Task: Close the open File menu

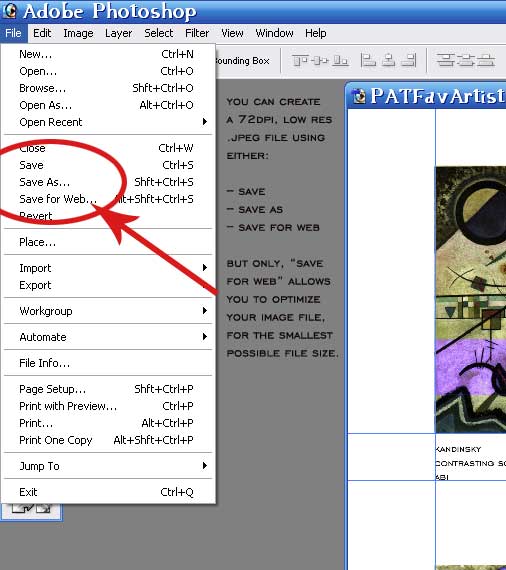Action: 13,33
